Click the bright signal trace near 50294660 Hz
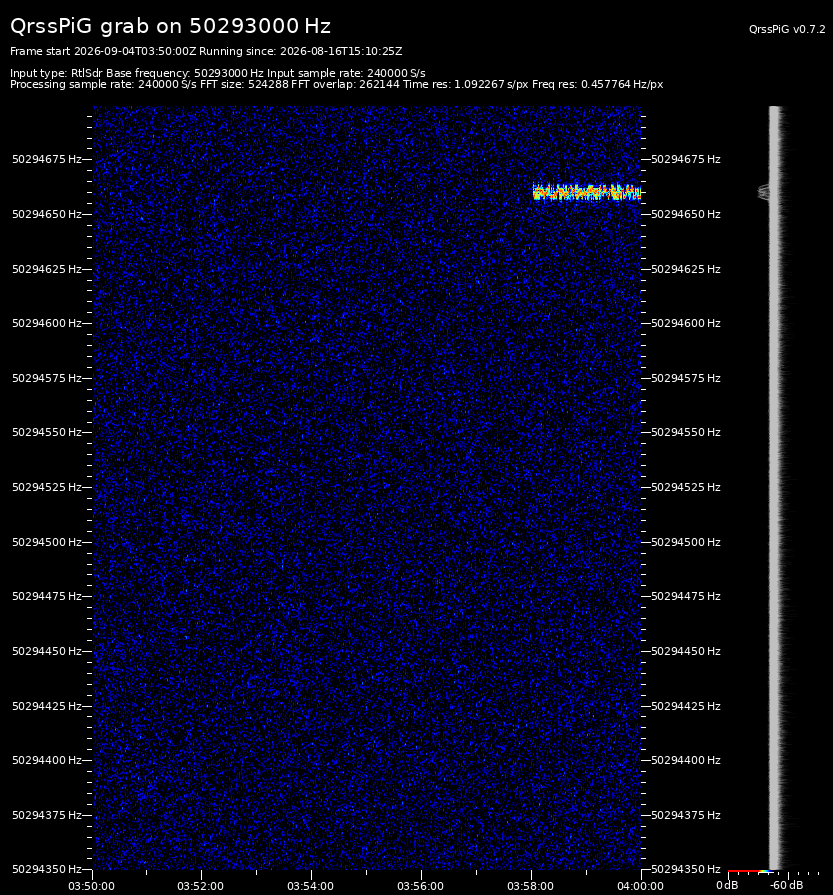The image size is (833, 895). pyautogui.click(x=586, y=191)
